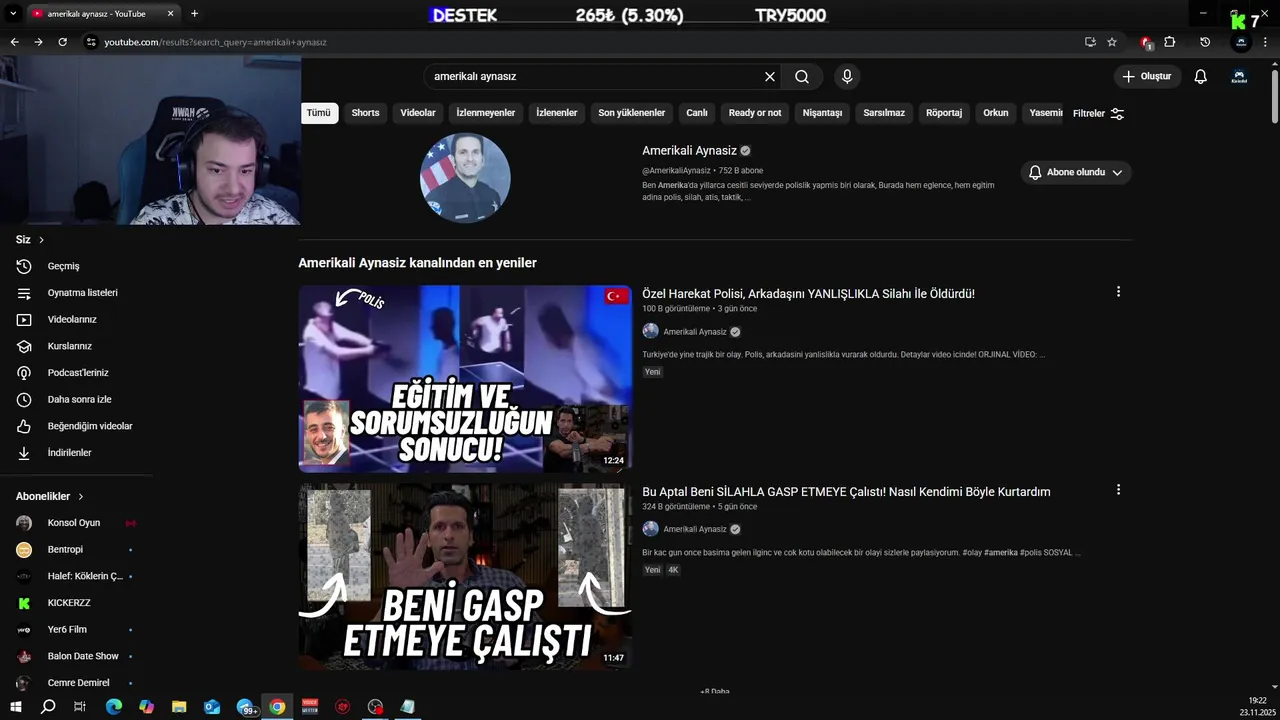Open Özel Harekat Polisi video title
This screenshot has width=1280, height=720.
click(x=808, y=294)
